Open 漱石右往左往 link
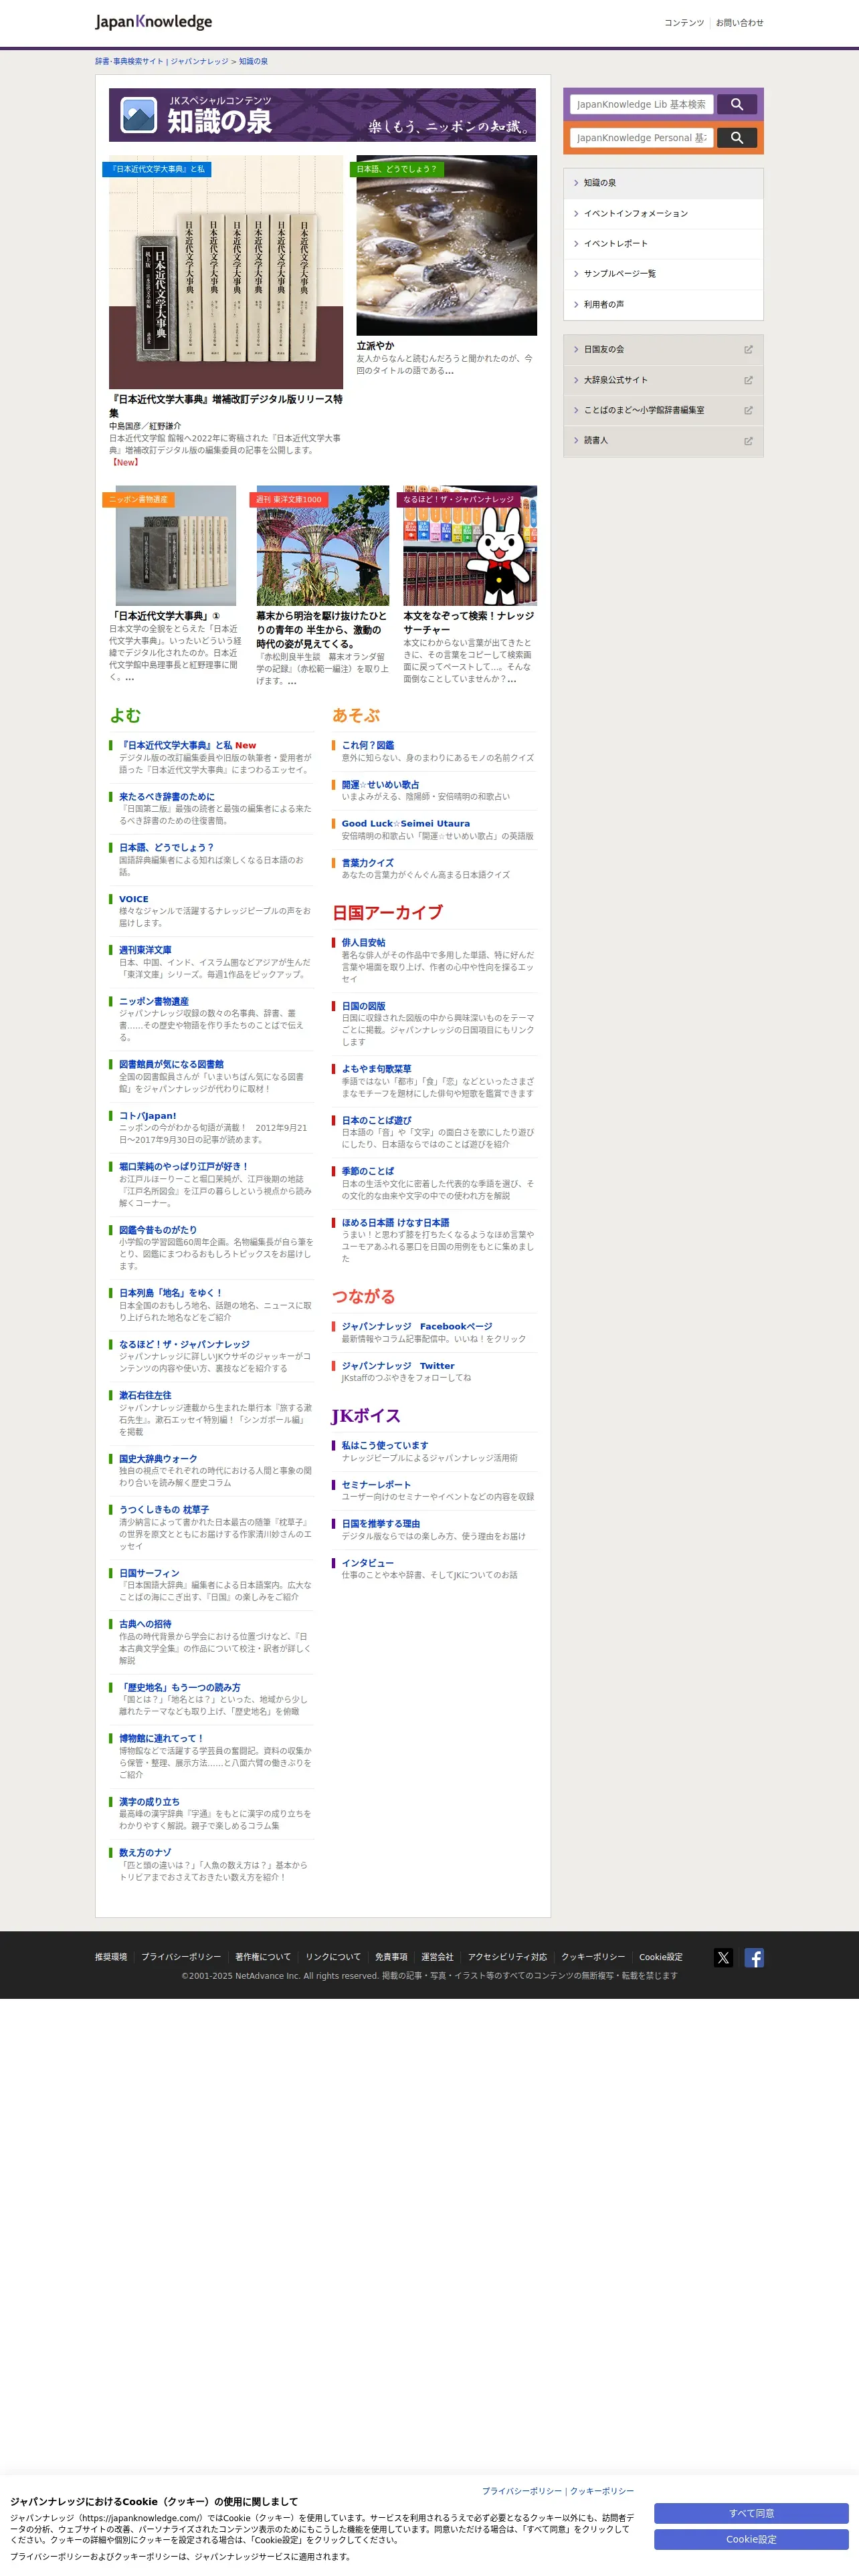The image size is (859, 2576). pos(145,1395)
